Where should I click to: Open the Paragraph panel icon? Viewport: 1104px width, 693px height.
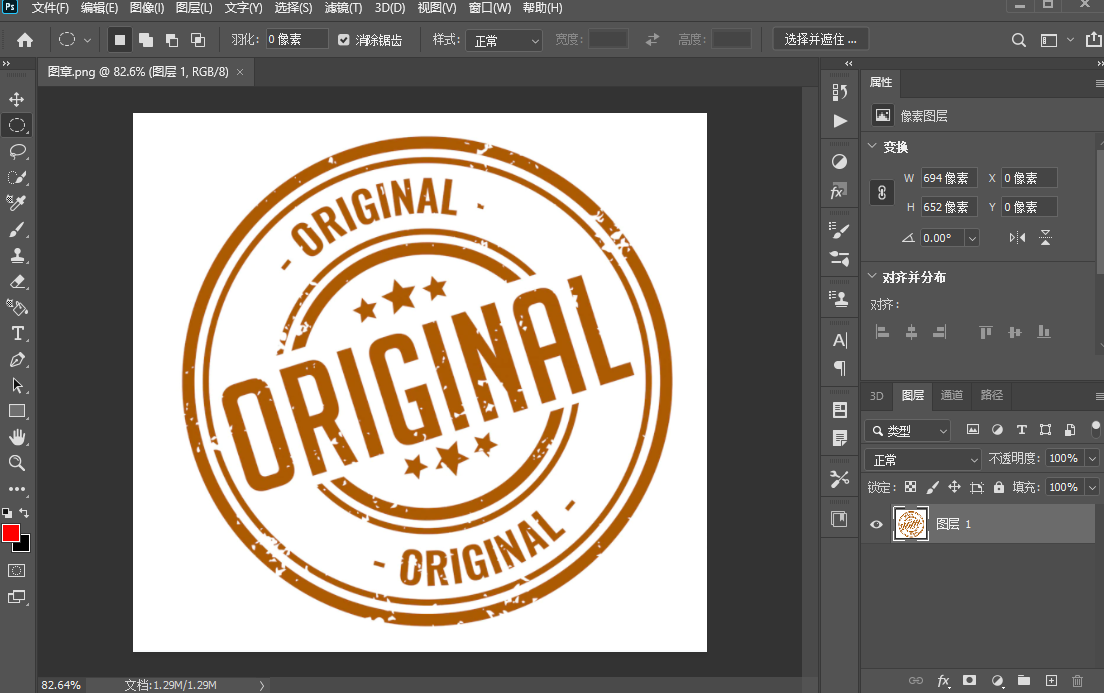coord(839,368)
